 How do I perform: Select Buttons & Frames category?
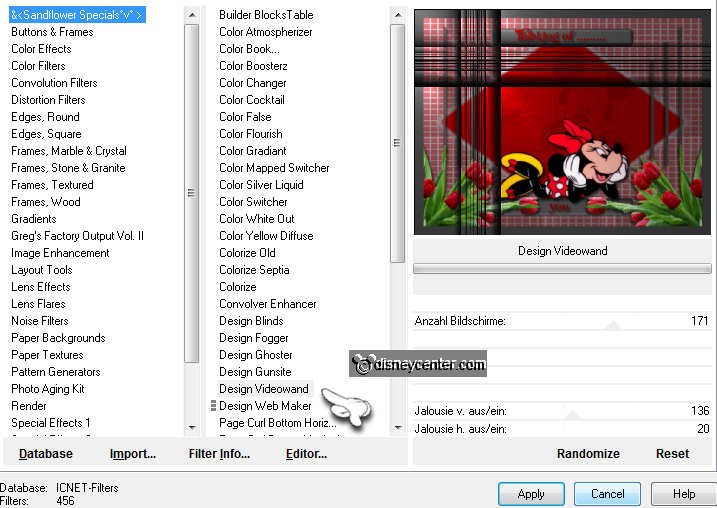(52, 32)
